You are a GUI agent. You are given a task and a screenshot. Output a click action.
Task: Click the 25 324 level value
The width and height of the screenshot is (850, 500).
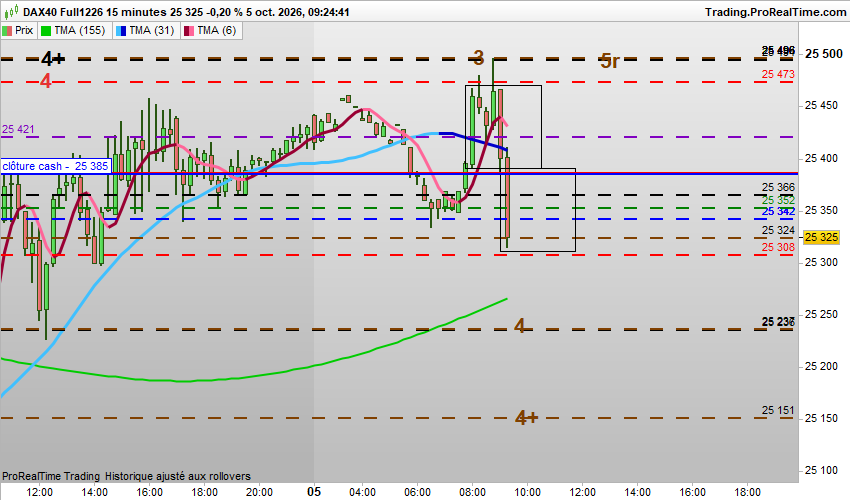(778, 230)
